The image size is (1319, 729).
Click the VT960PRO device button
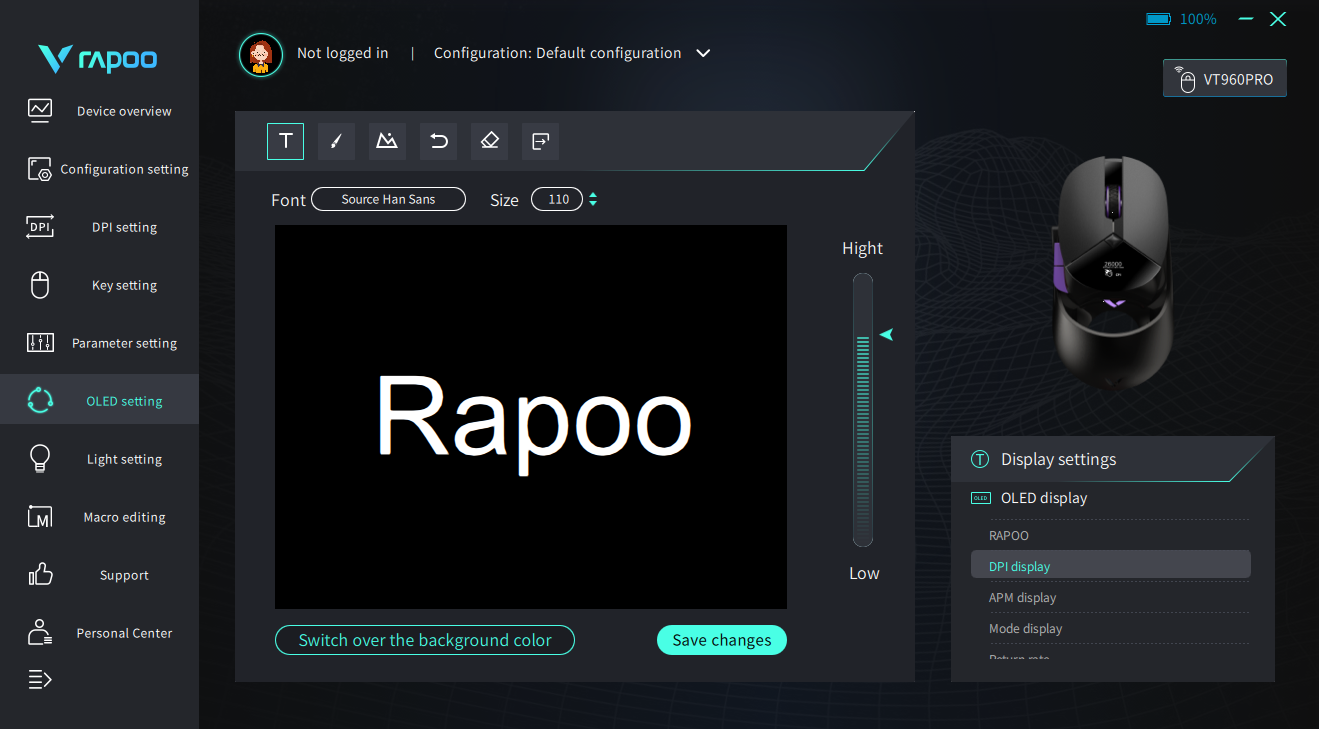point(1225,79)
